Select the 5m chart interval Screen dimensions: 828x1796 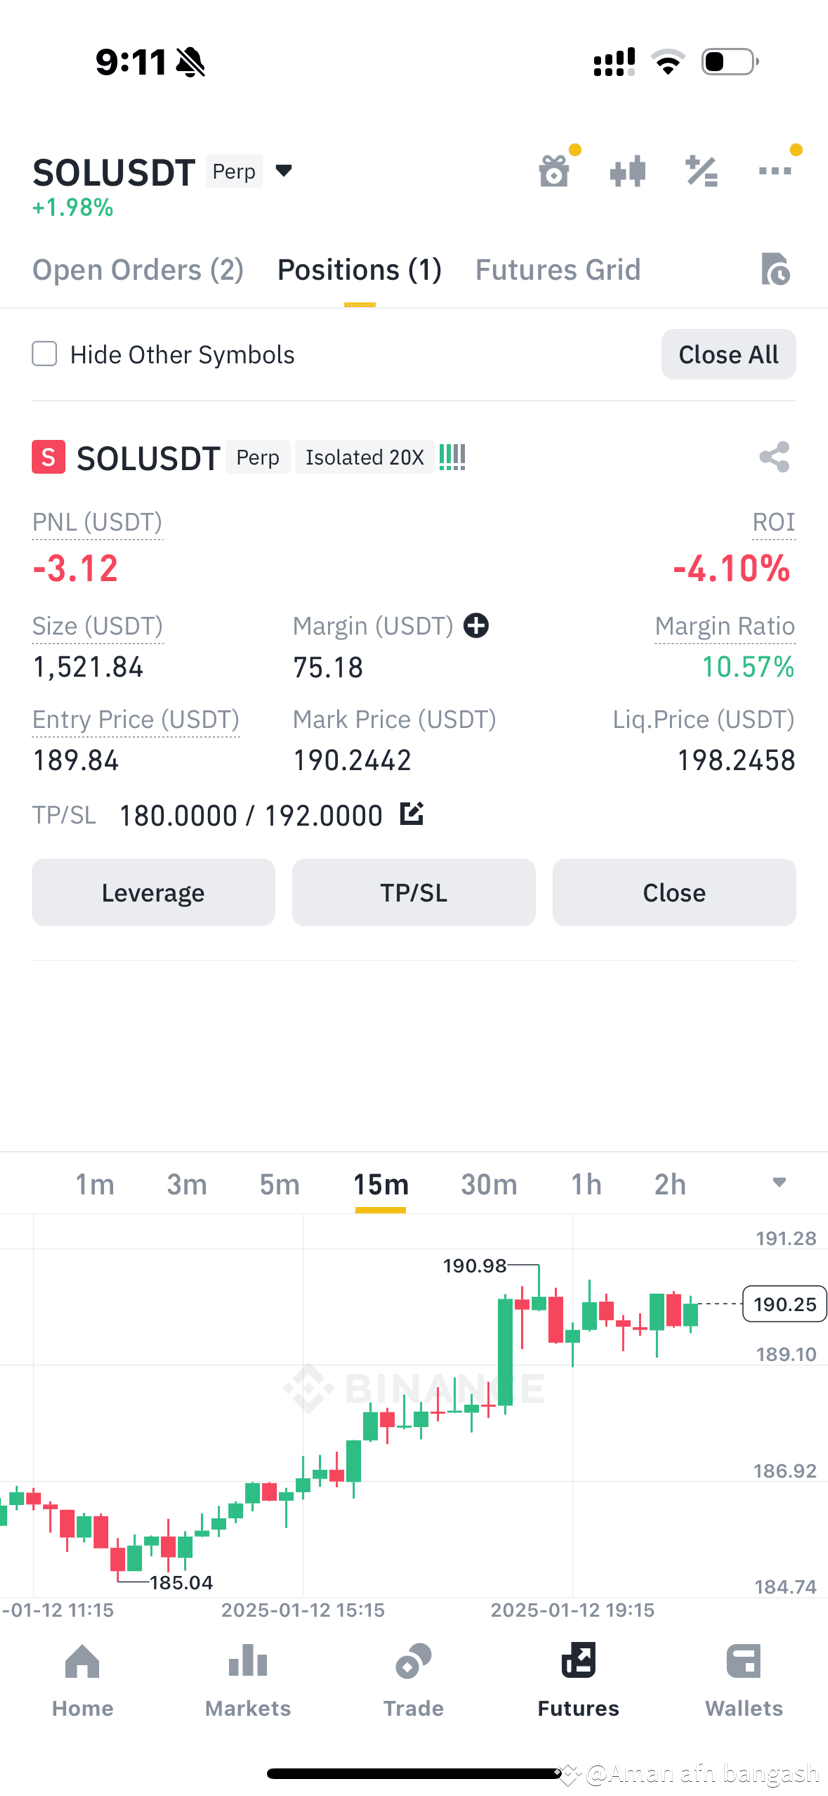pos(280,1184)
